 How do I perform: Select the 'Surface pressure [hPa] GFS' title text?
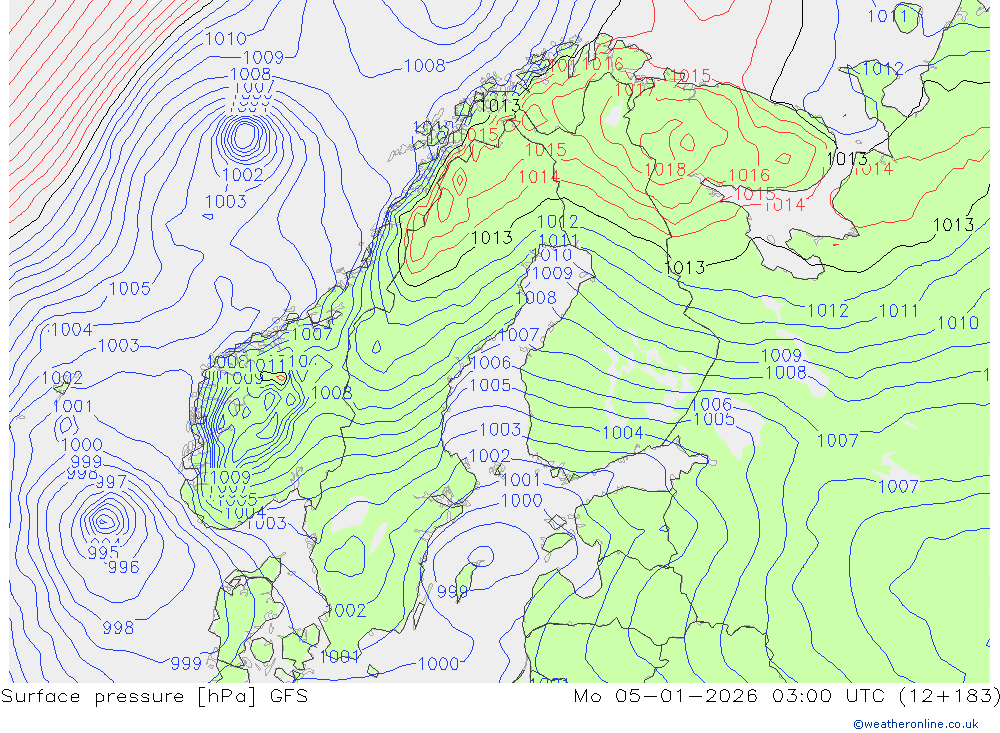pyautogui.click(x=154, y=696)
